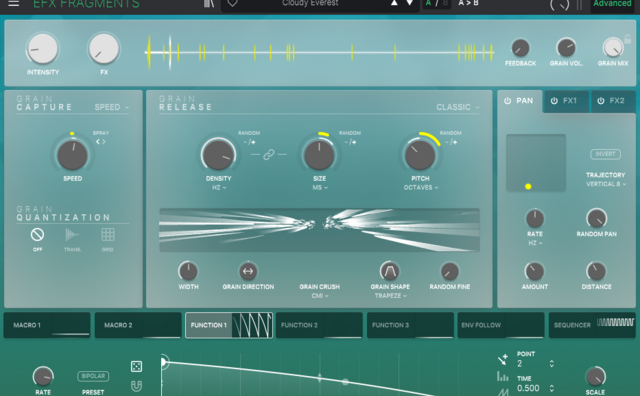Toggle the PAN power button
This screenshot has width=640, height=396.
[x=507, y=101]
